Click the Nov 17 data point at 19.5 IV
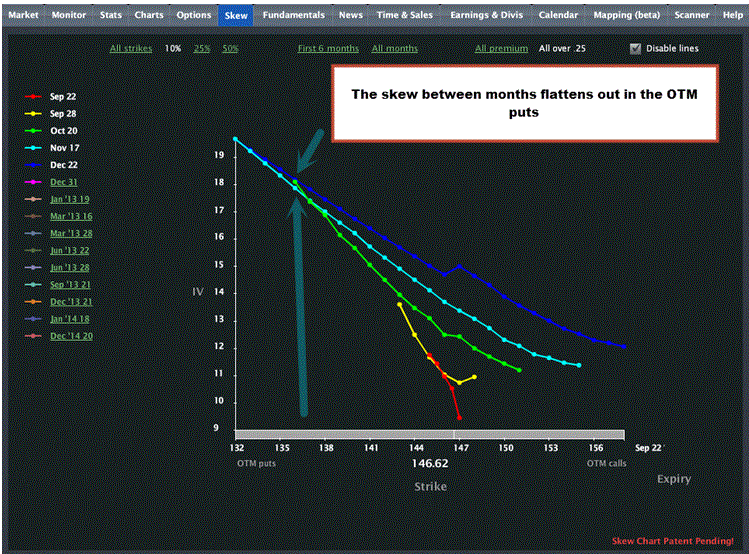This screenshot has width=749, height=554. tap(235, 139)
